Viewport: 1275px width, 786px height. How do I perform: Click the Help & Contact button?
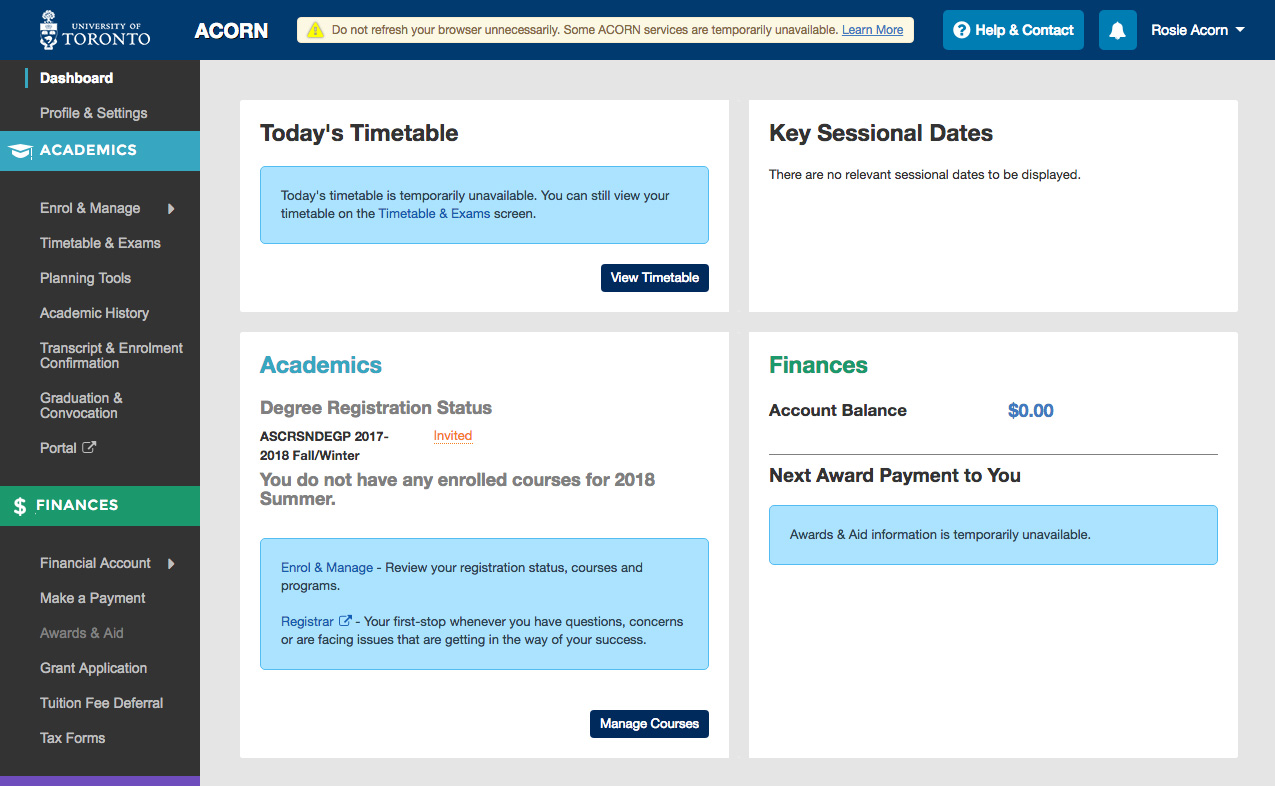pos(1013,30)
